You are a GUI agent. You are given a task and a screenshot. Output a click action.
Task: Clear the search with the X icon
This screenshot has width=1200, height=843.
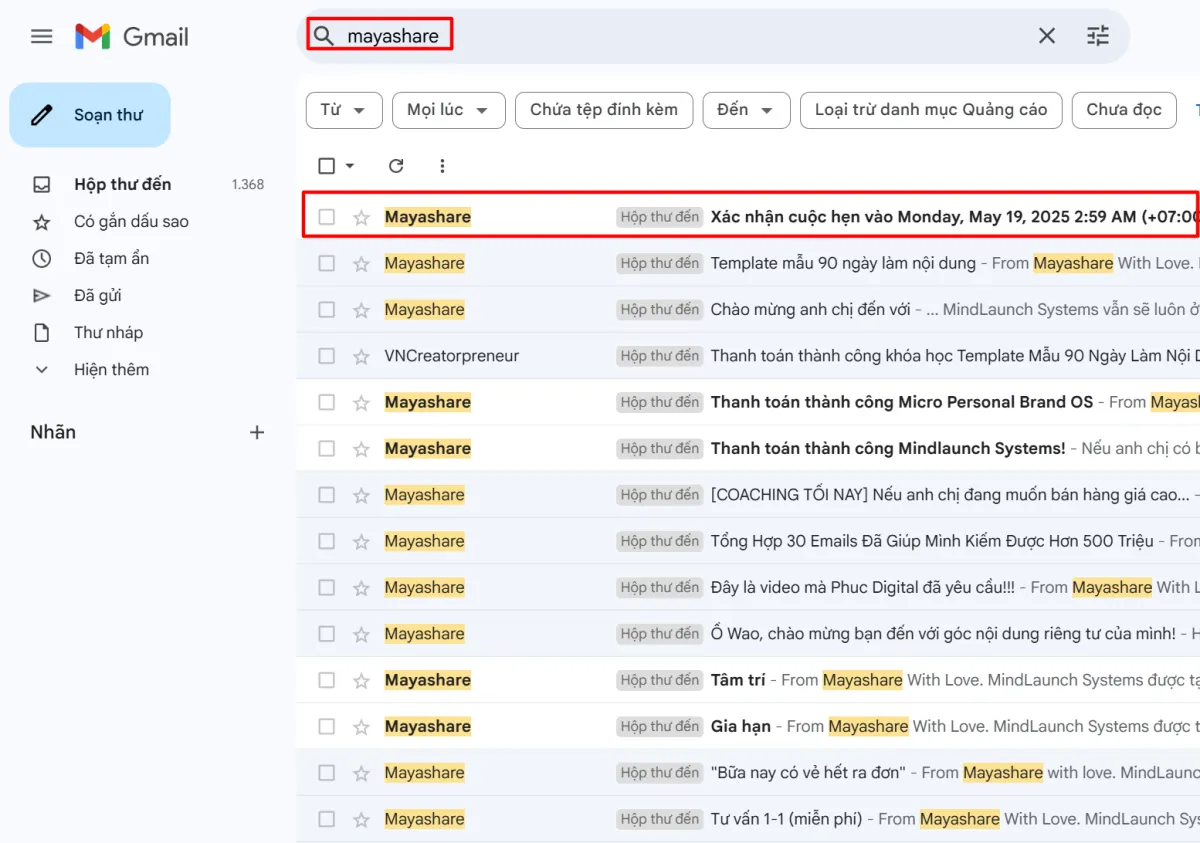click(x=1046, y=36)
